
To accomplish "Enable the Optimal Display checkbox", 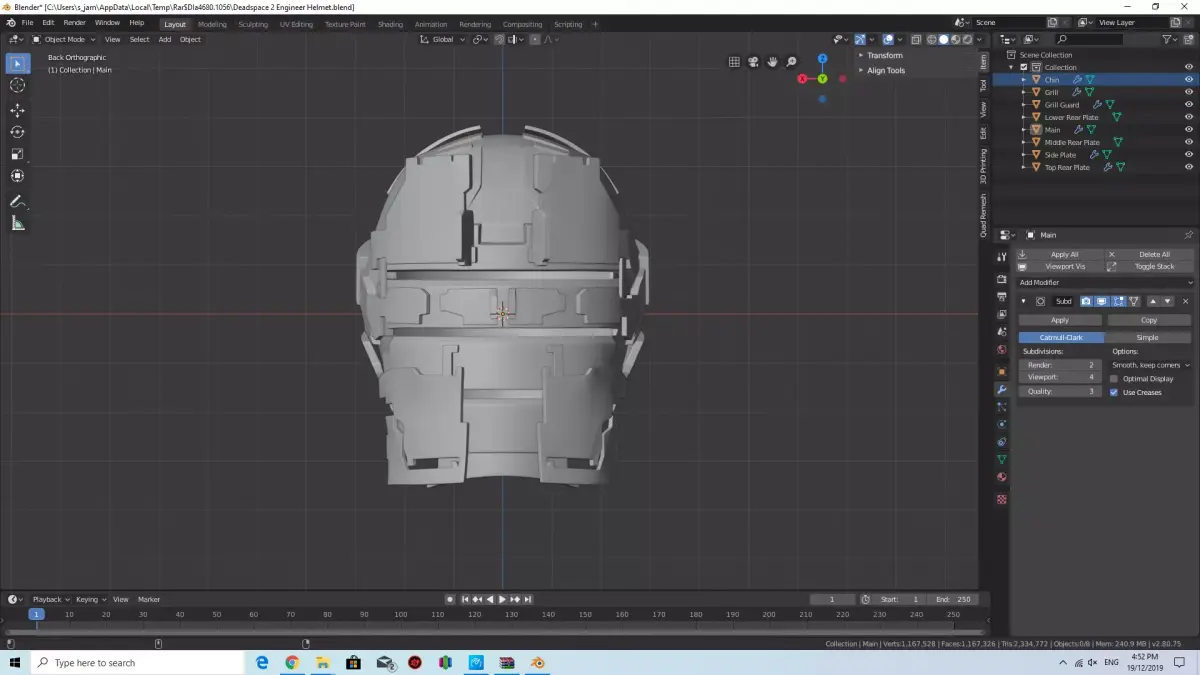I will tap(1114, 379).
